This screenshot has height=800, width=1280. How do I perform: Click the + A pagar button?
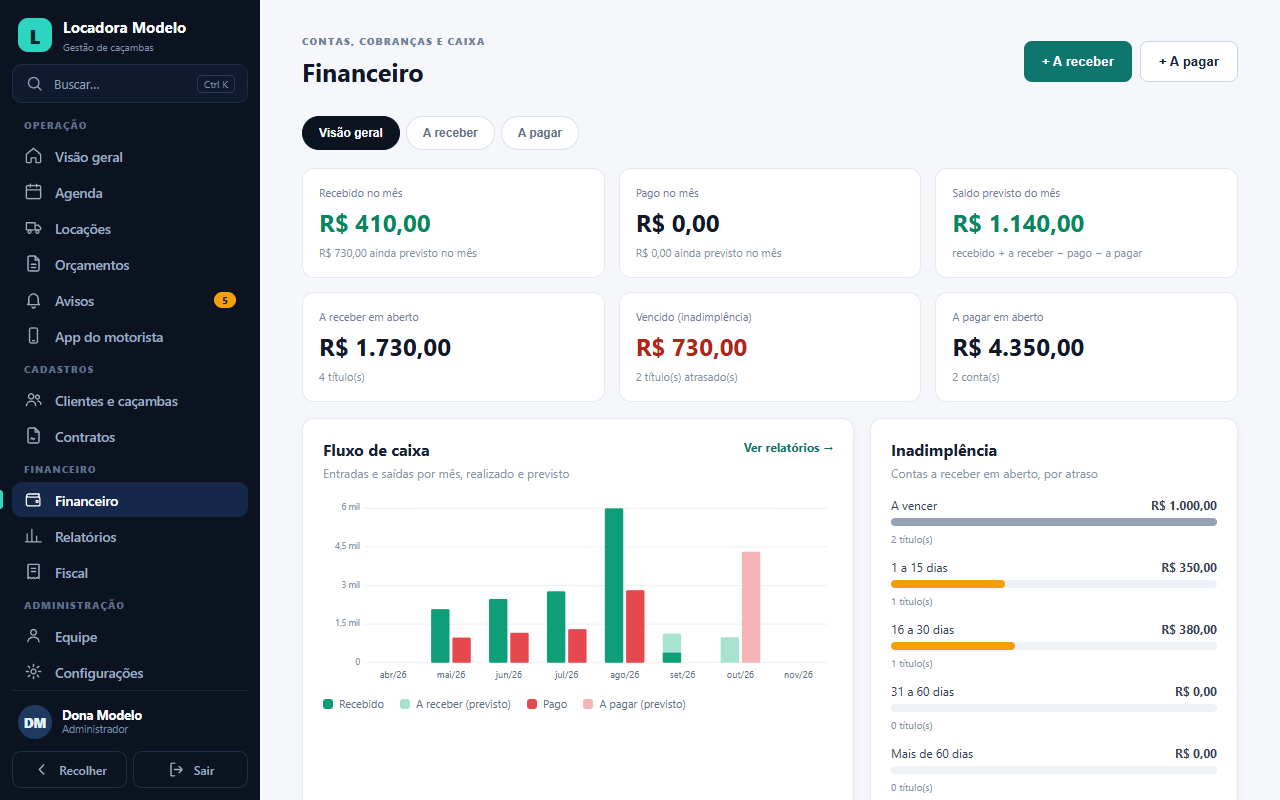1188,61
